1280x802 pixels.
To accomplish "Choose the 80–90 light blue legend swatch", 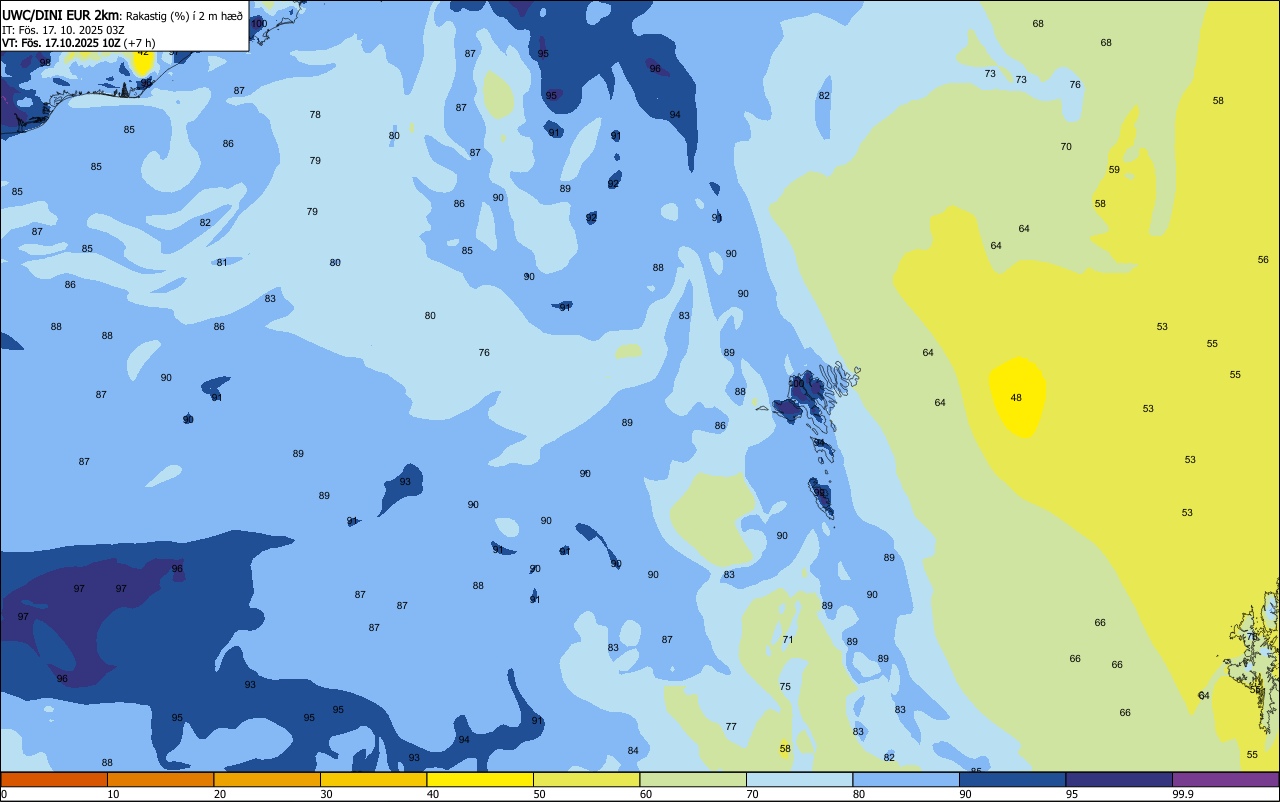I will pos(906,779).
